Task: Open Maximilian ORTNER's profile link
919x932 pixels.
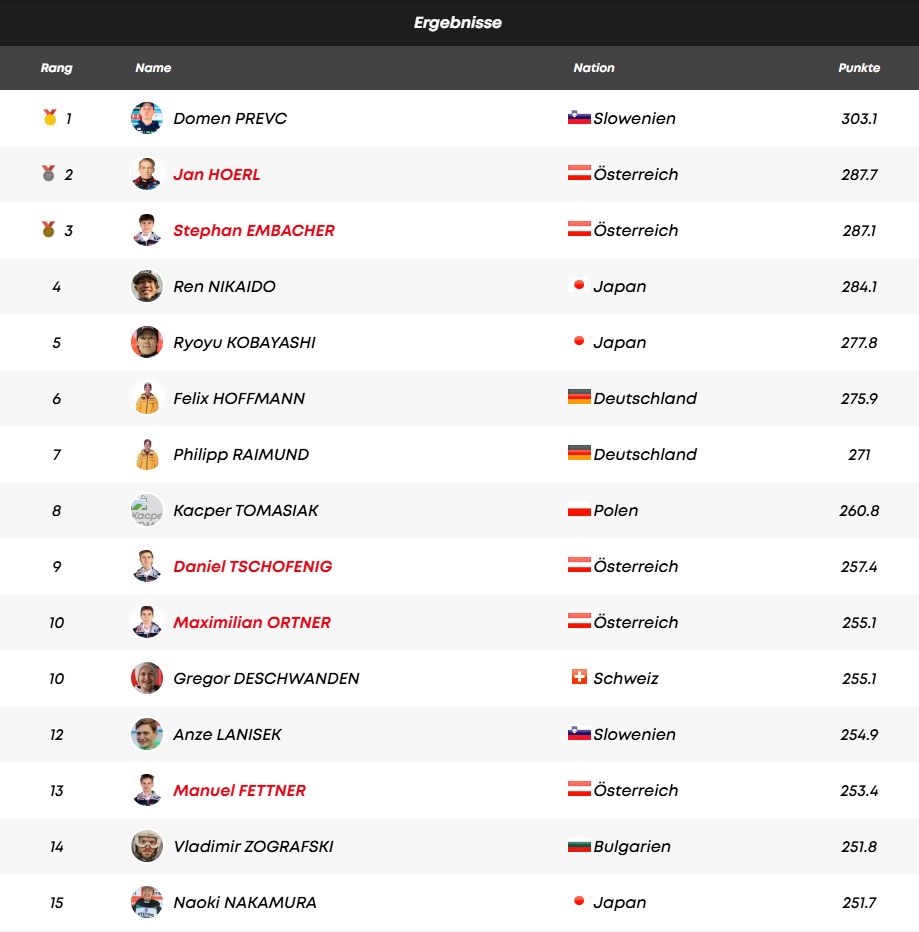Action: click(x=252, y=622)
